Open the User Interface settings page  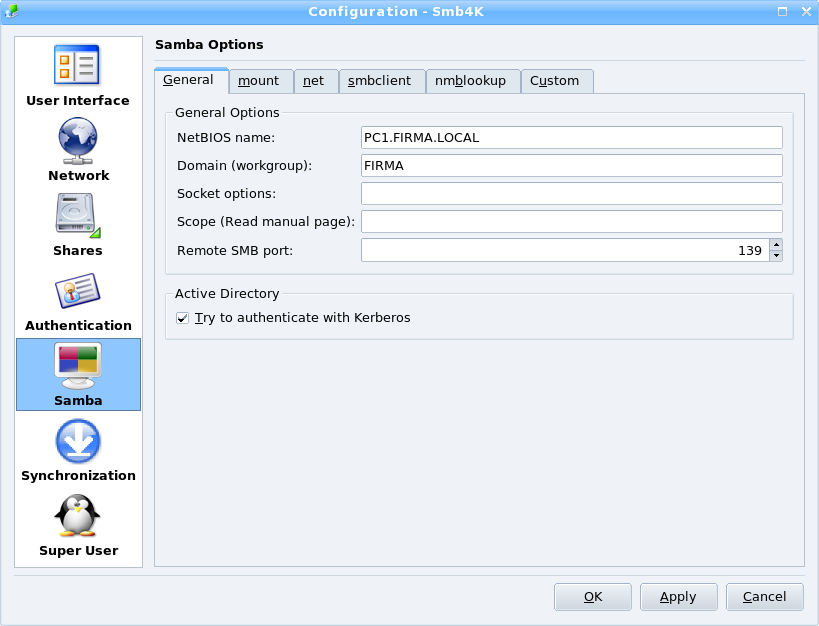[78, 75]
